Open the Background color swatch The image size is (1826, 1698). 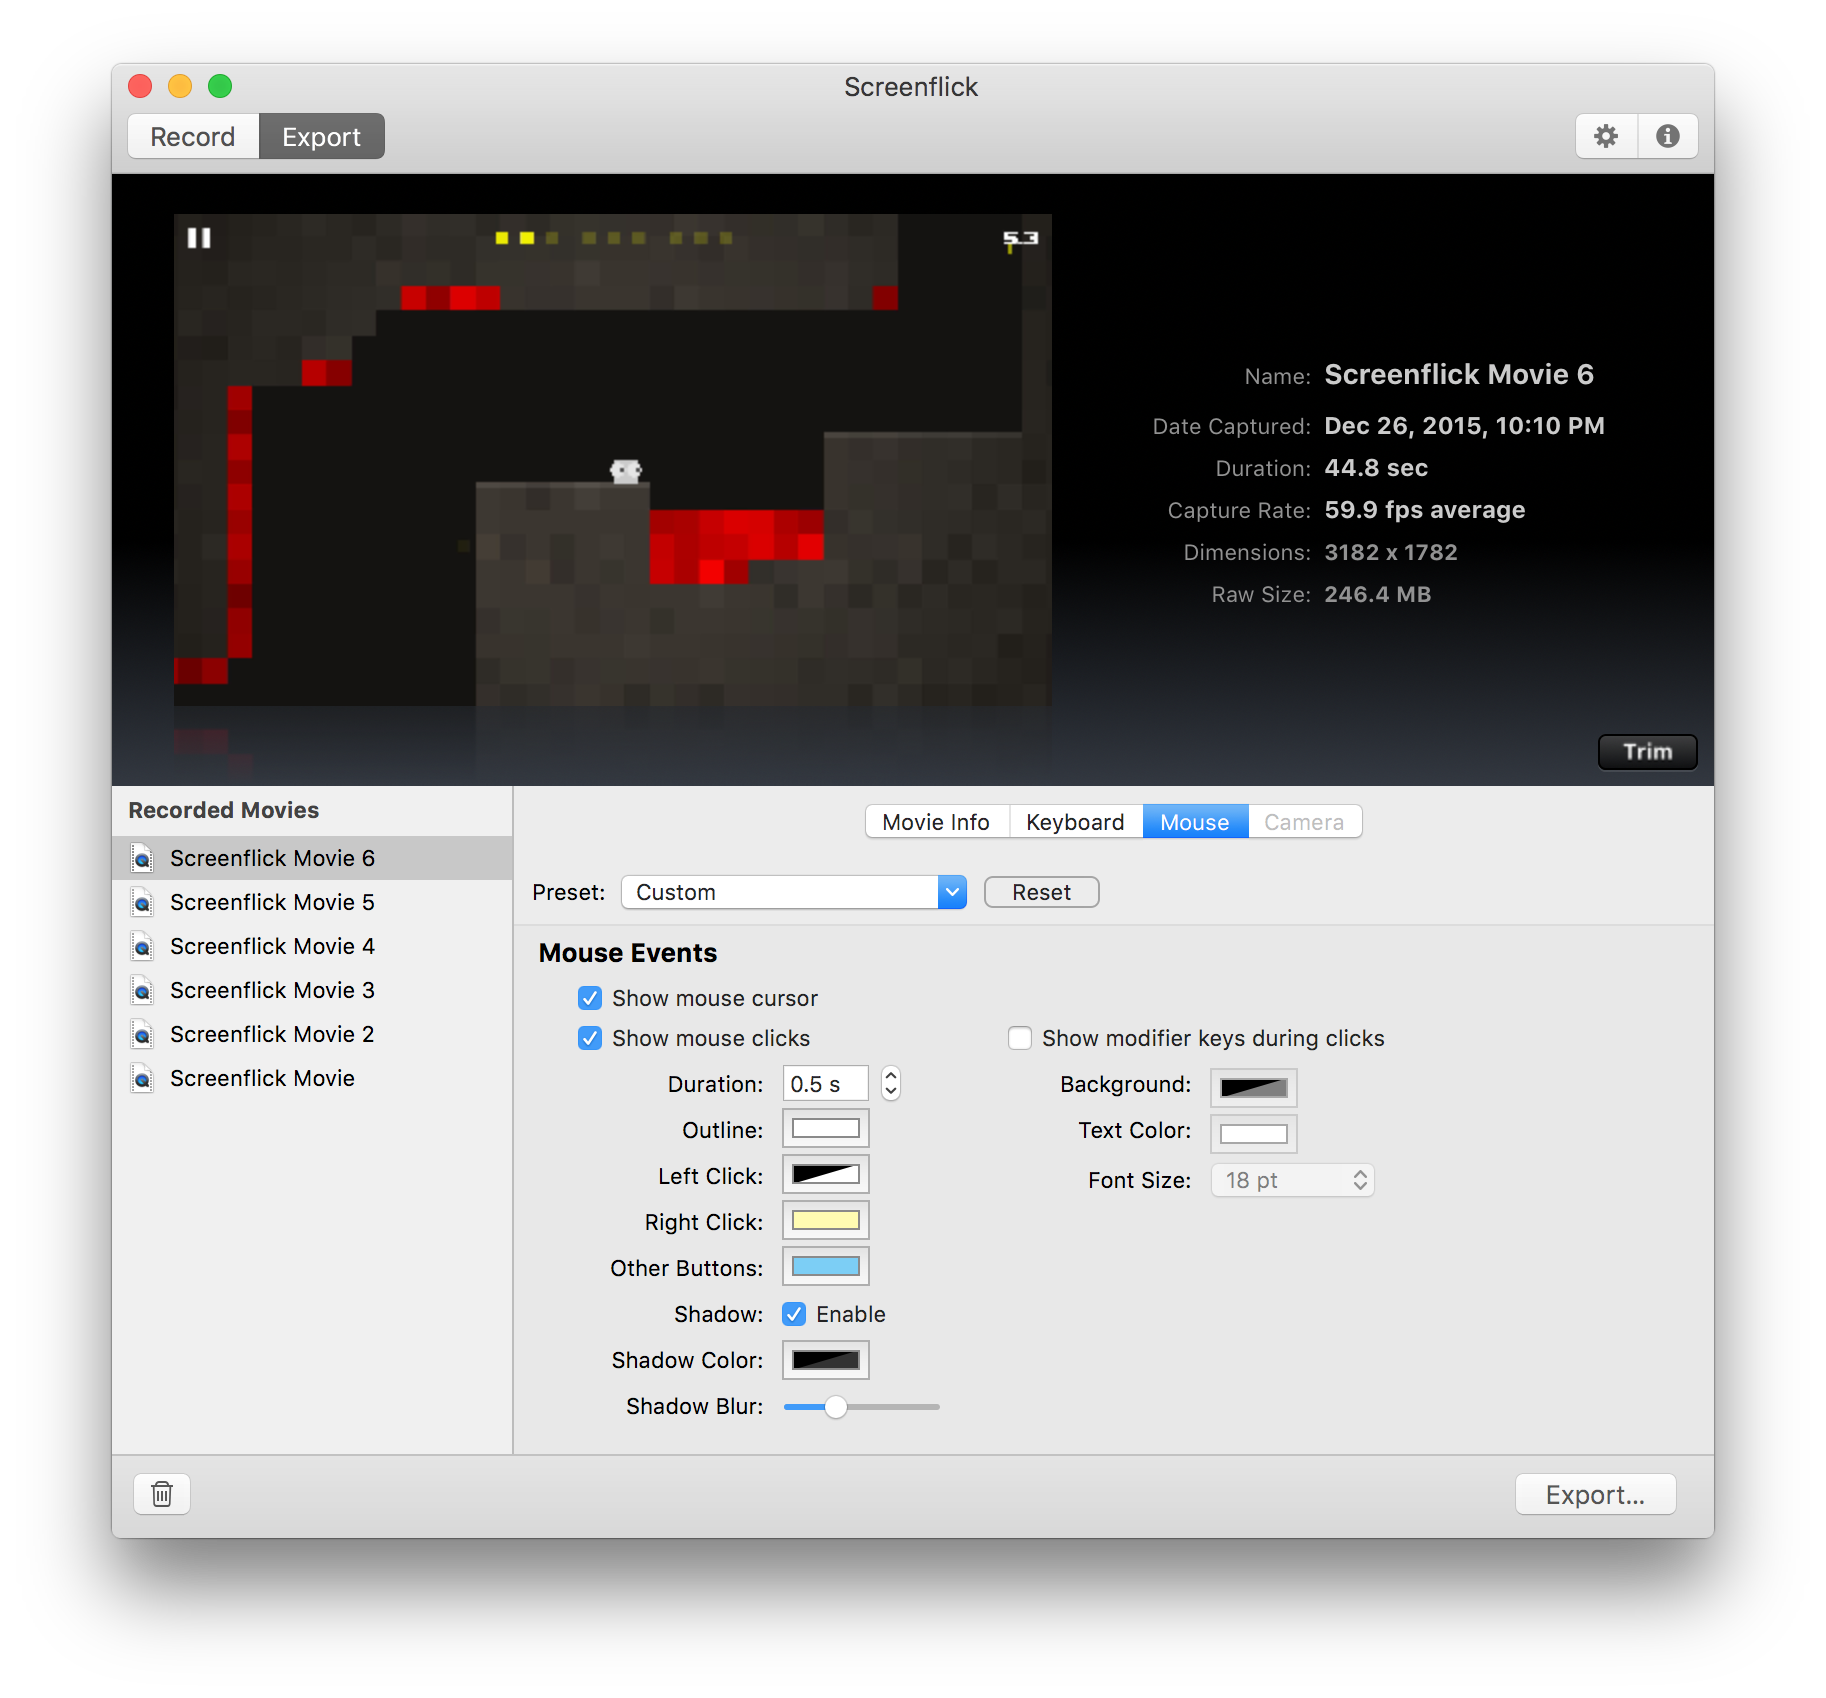pyautogui.click(x=1254, y=1088)
